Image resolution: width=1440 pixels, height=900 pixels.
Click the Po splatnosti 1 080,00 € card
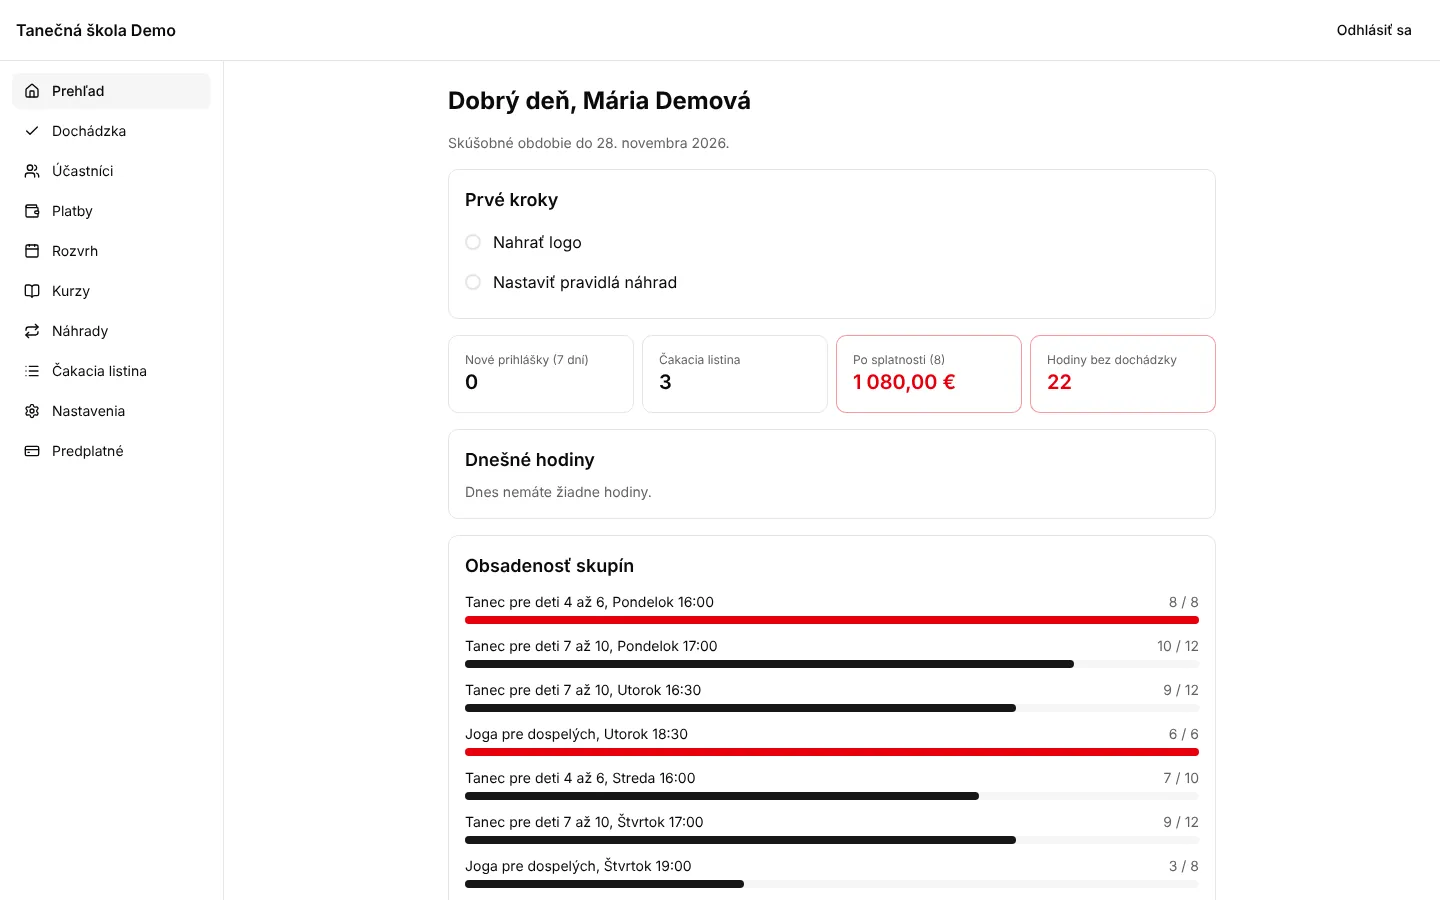coord(929,374)
